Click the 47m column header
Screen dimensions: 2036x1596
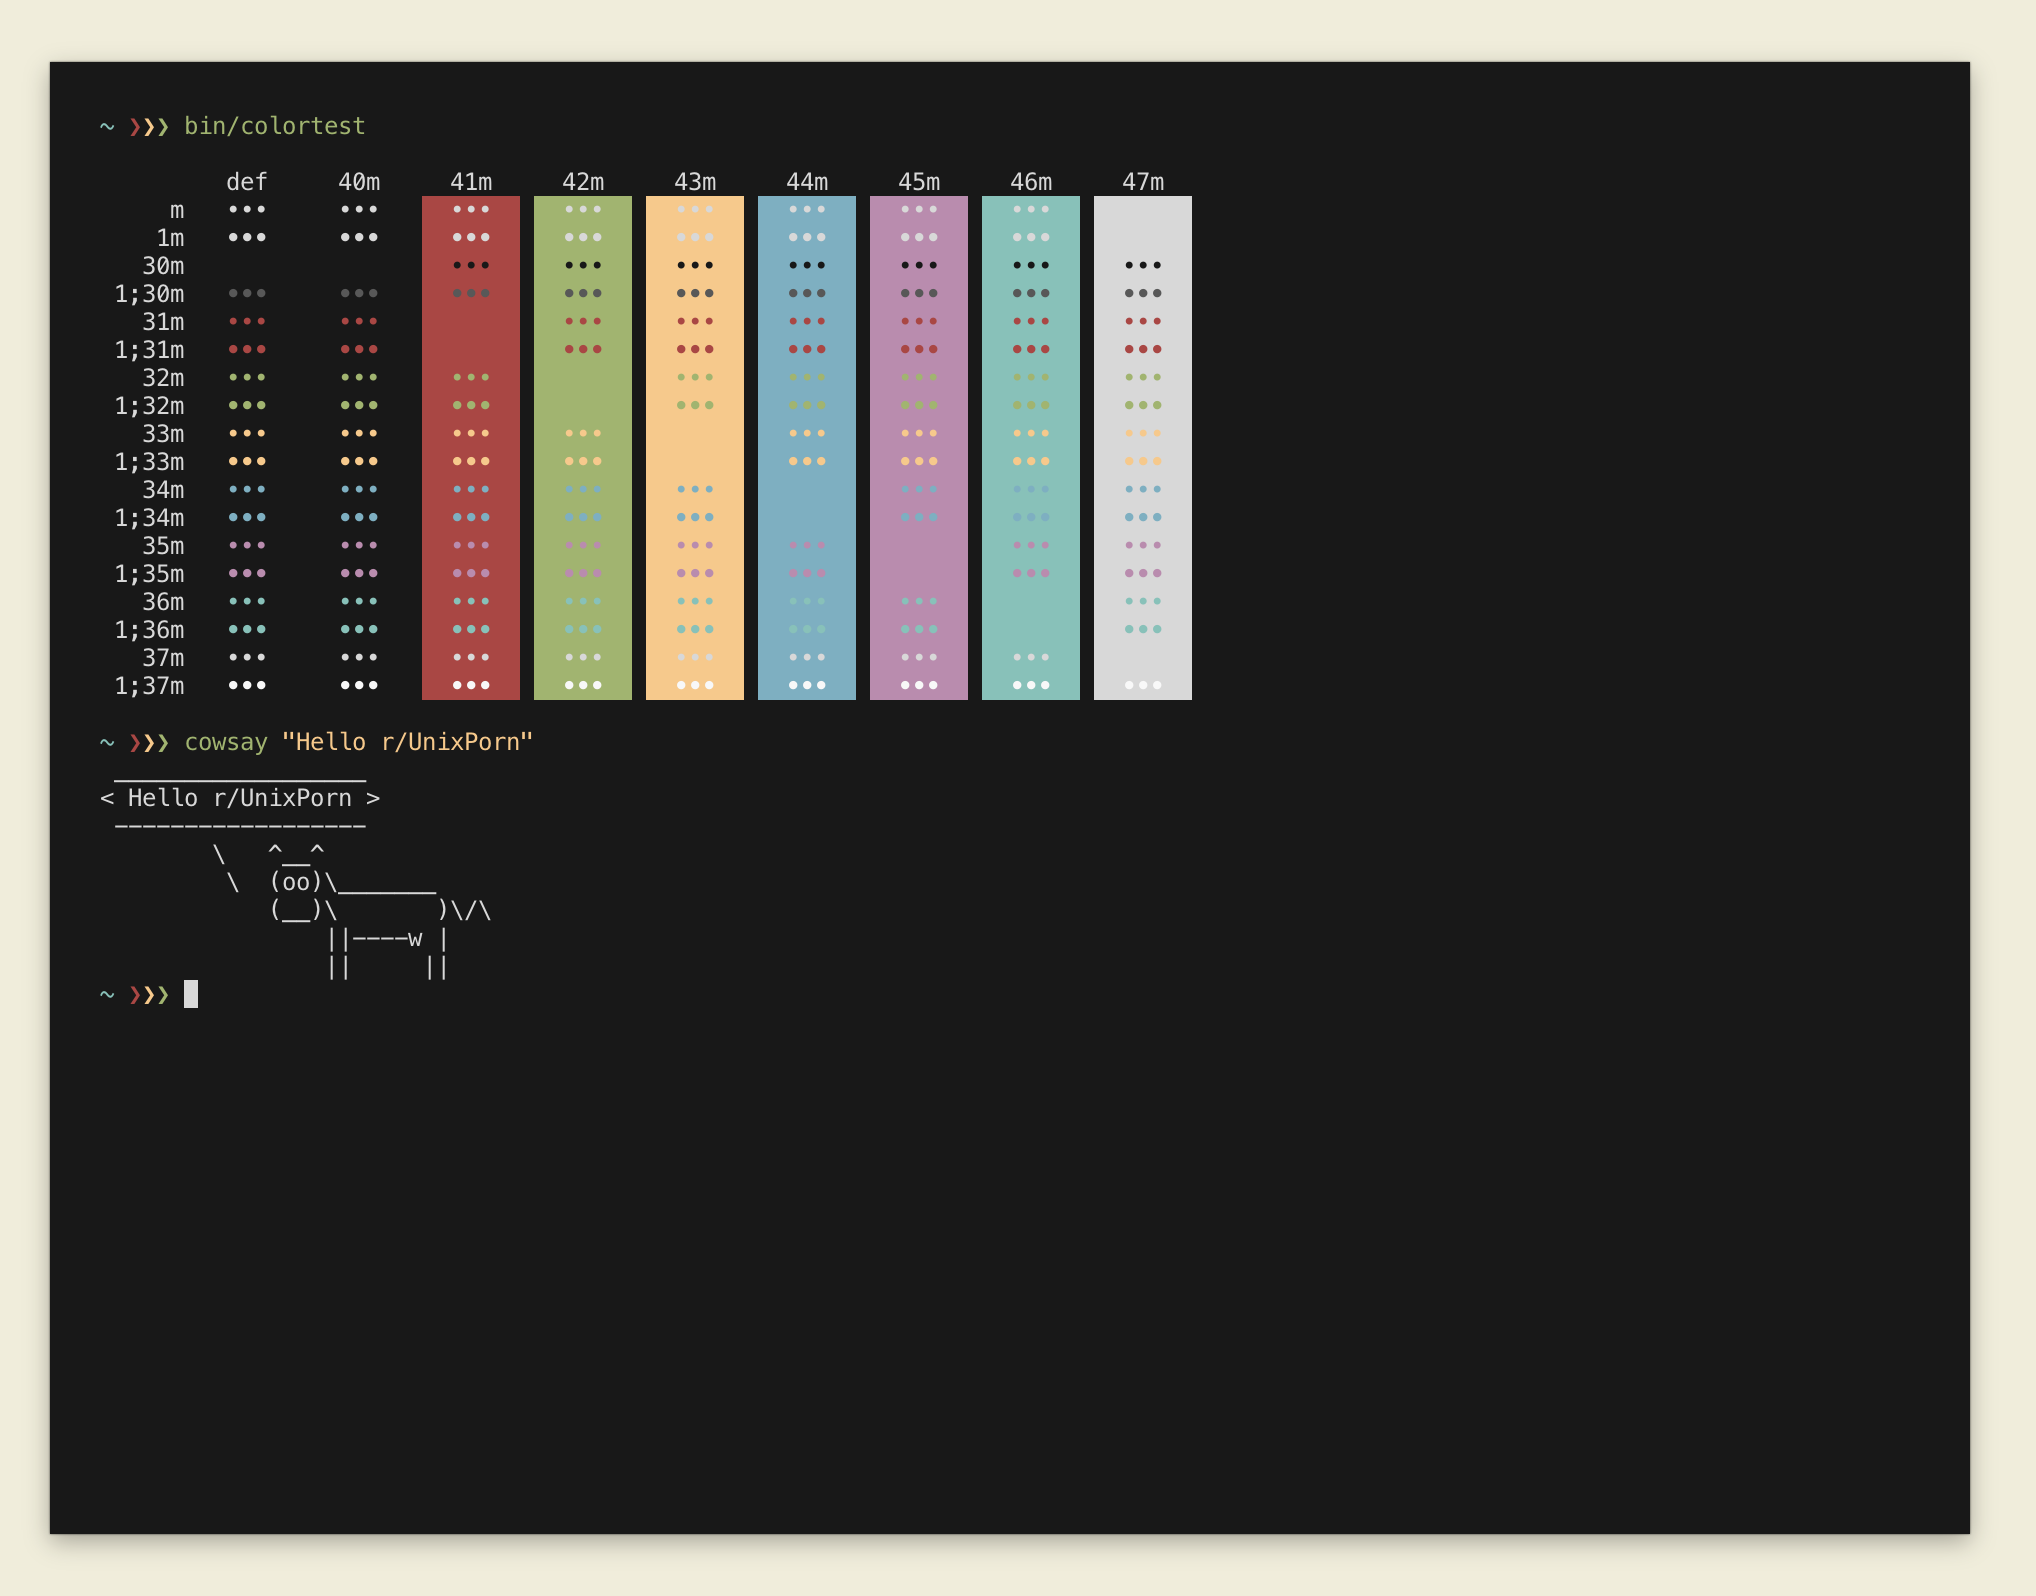pos(1142,182)
